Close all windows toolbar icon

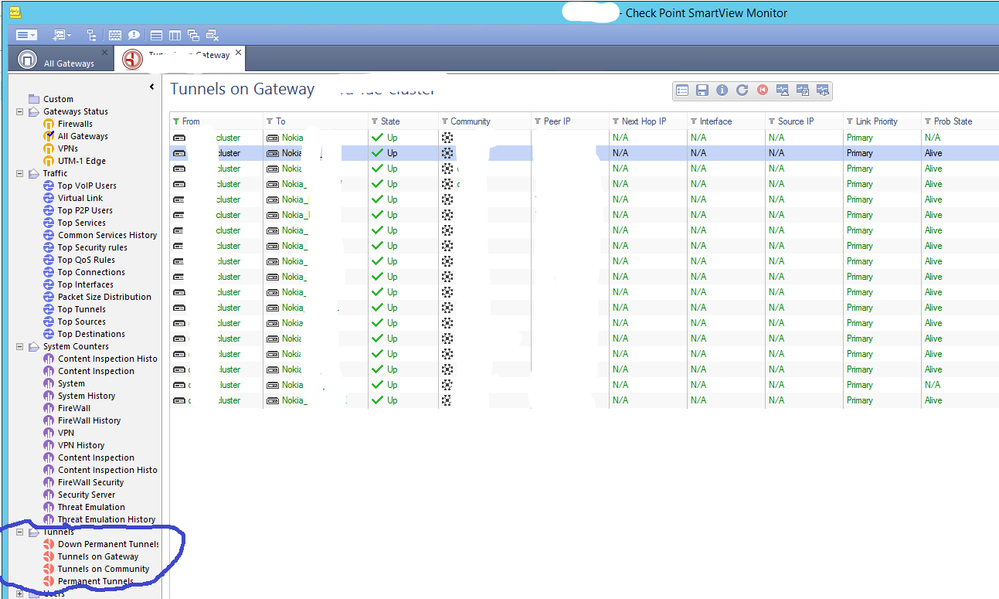click(212, 35)
